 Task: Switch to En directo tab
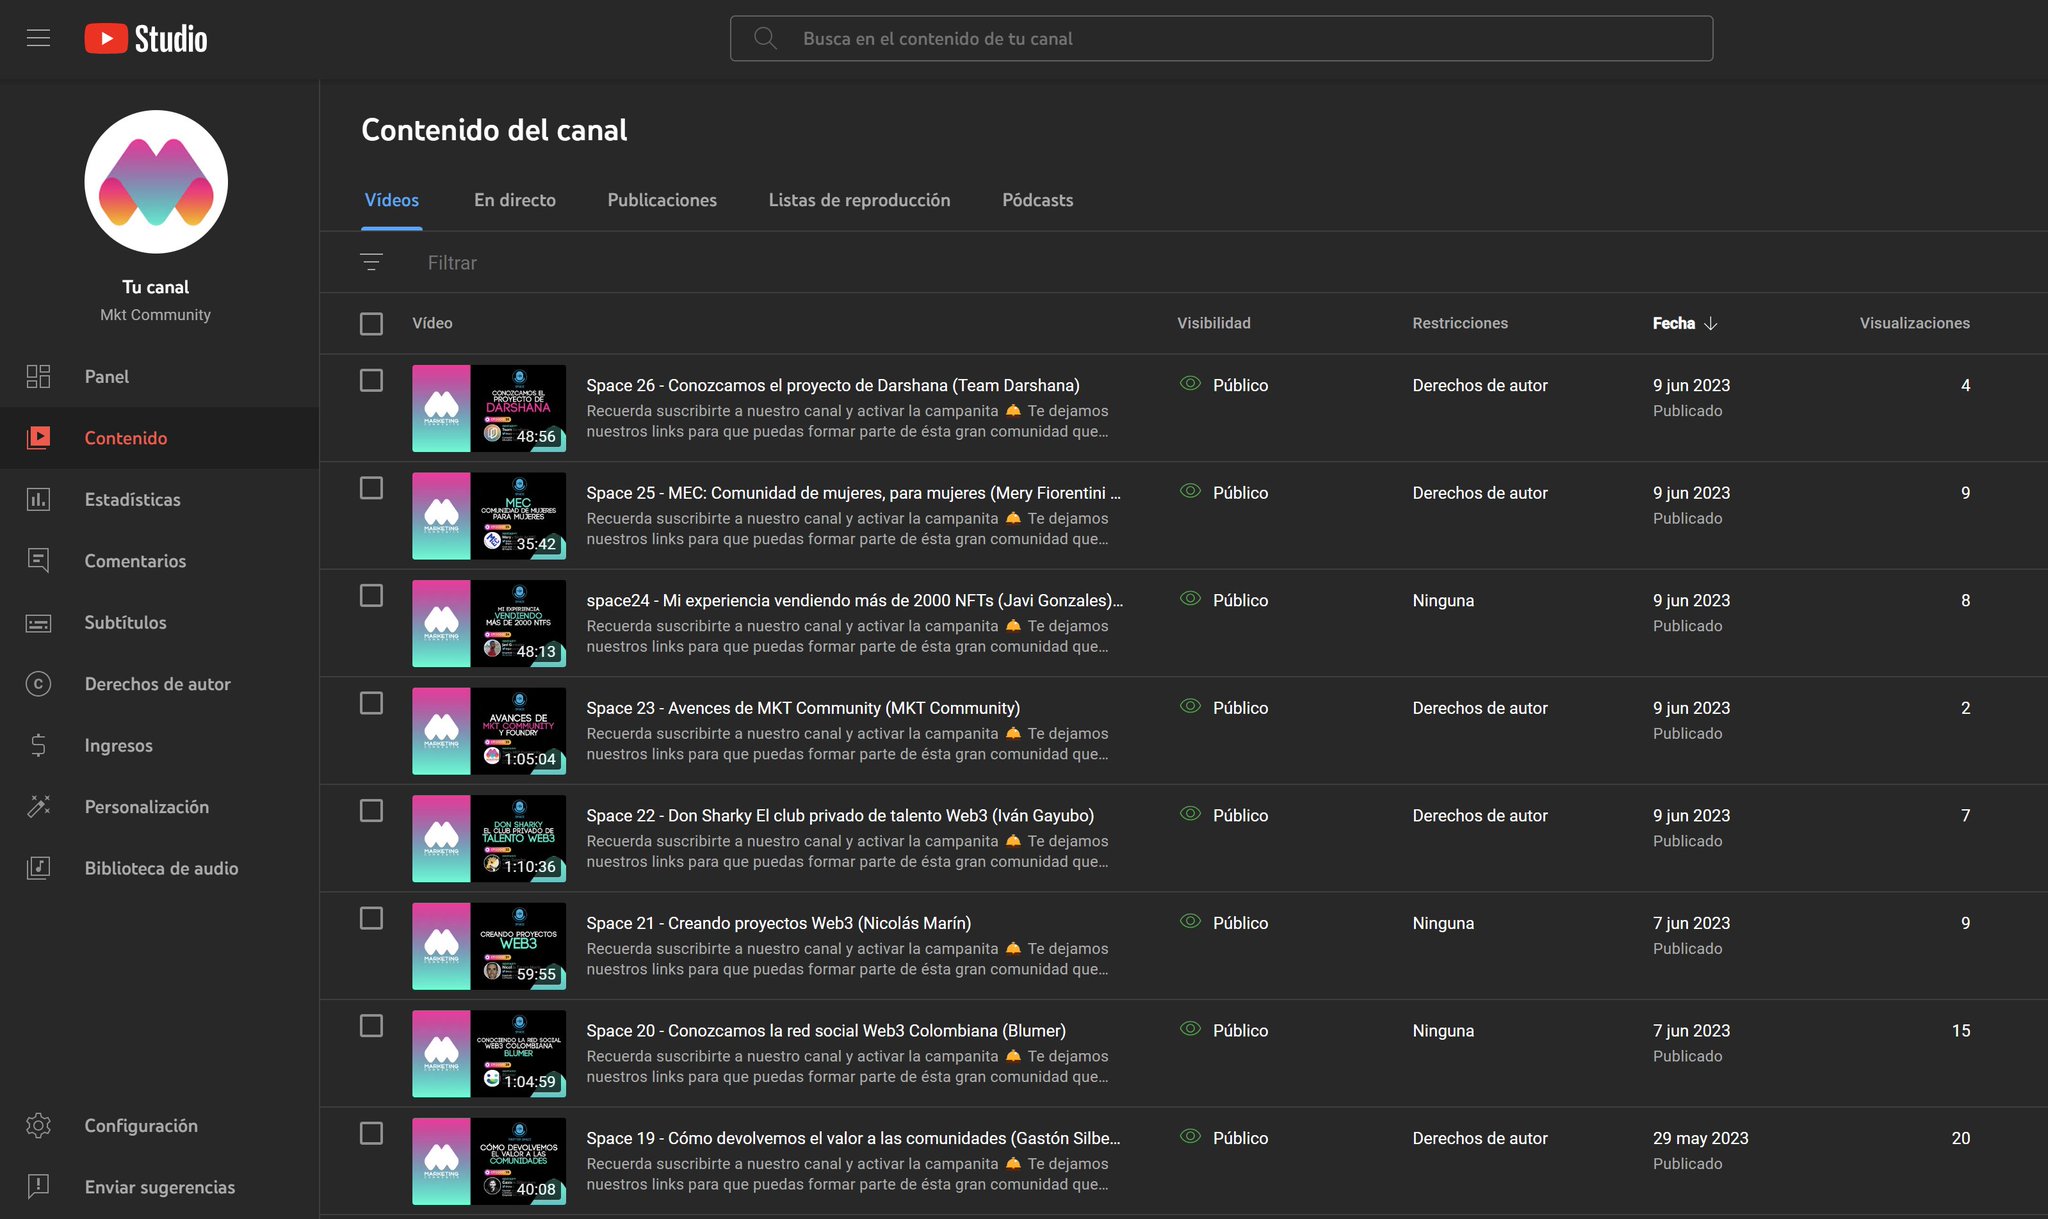pos(514,200)
